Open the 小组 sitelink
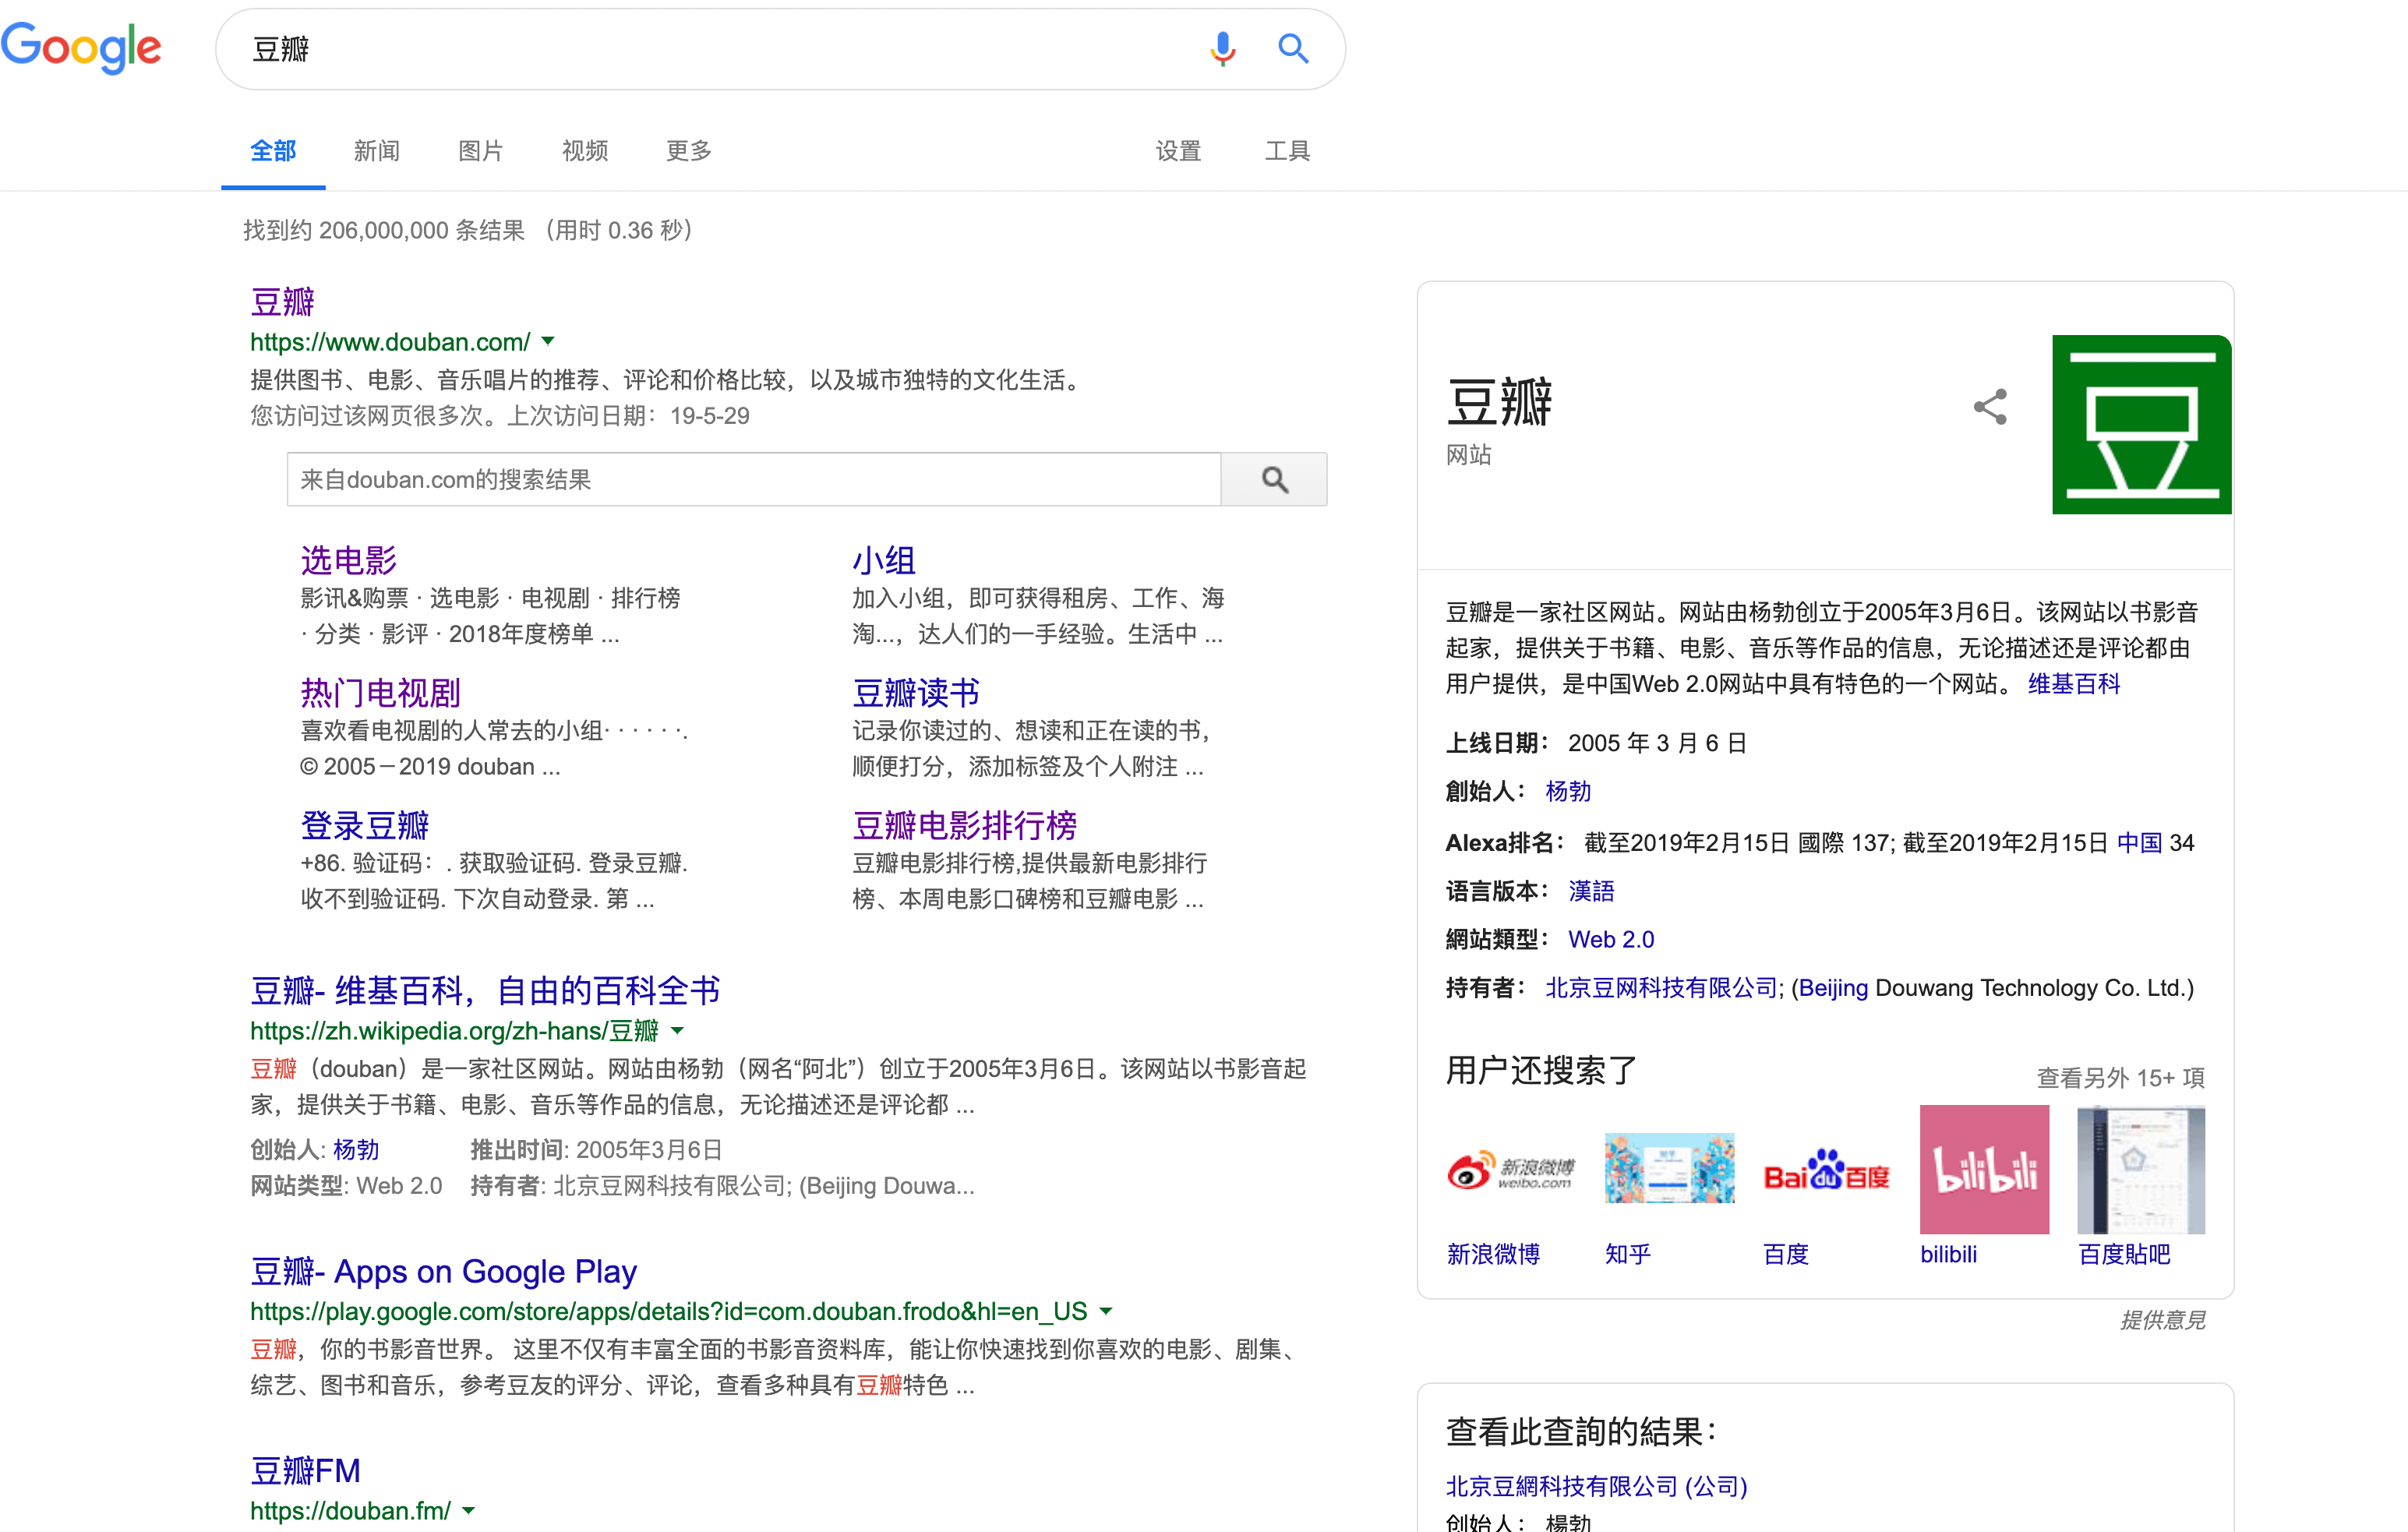 point(884,560)
